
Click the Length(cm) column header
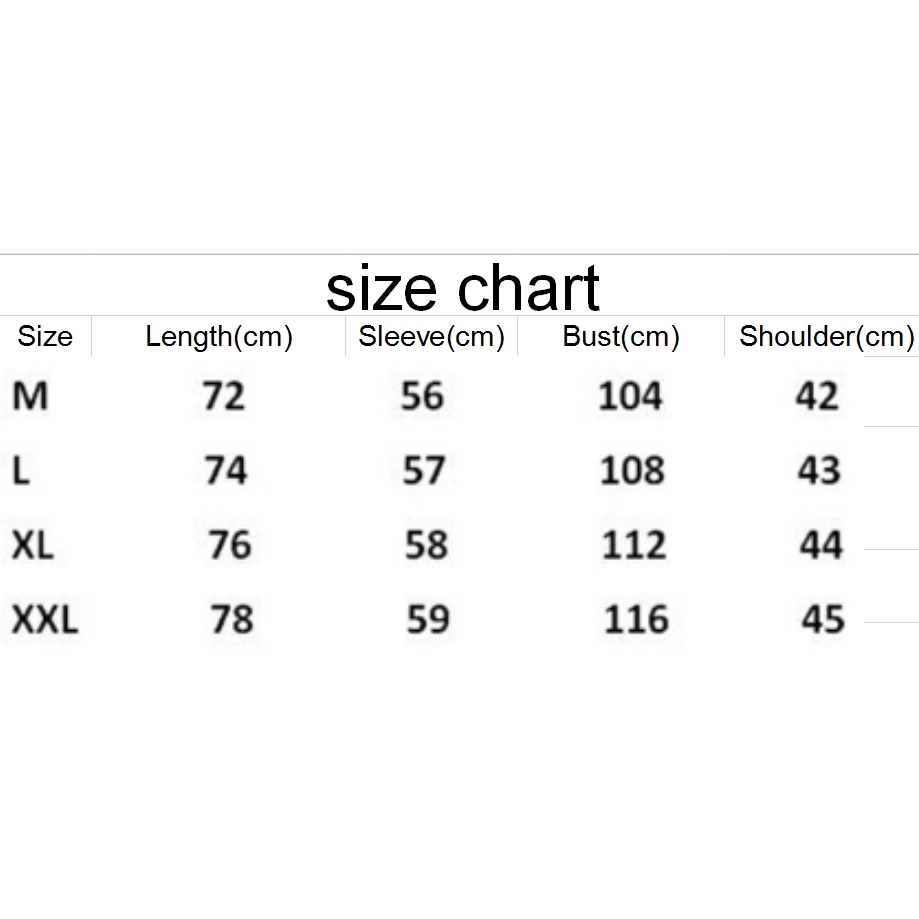[219, 337]
